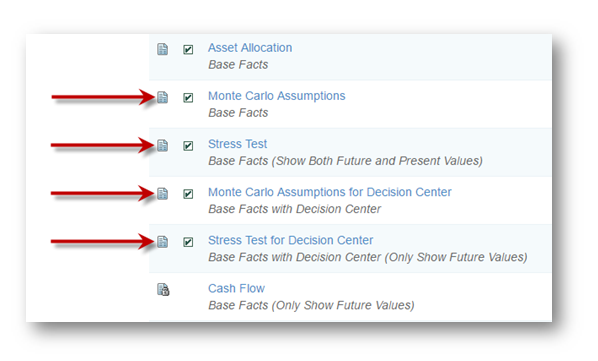Open the Asset Allocation link
The image size is (598, 361).
(x=250, y=48)
